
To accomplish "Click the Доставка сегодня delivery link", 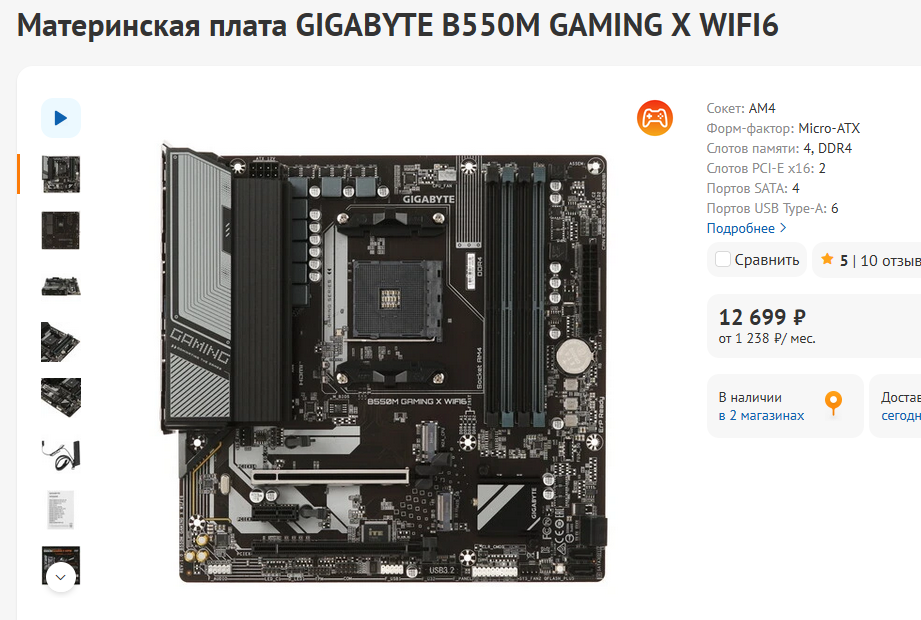I will [x=900, y=406].
